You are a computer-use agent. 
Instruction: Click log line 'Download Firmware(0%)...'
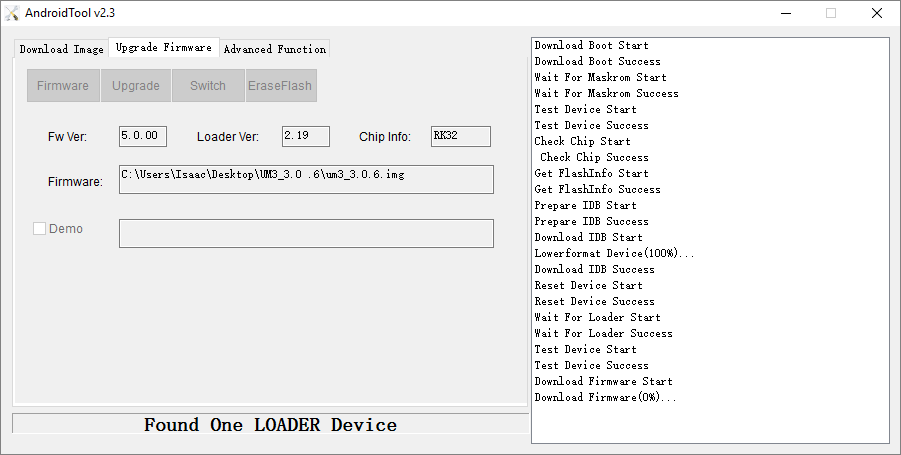tap(606, 398)
